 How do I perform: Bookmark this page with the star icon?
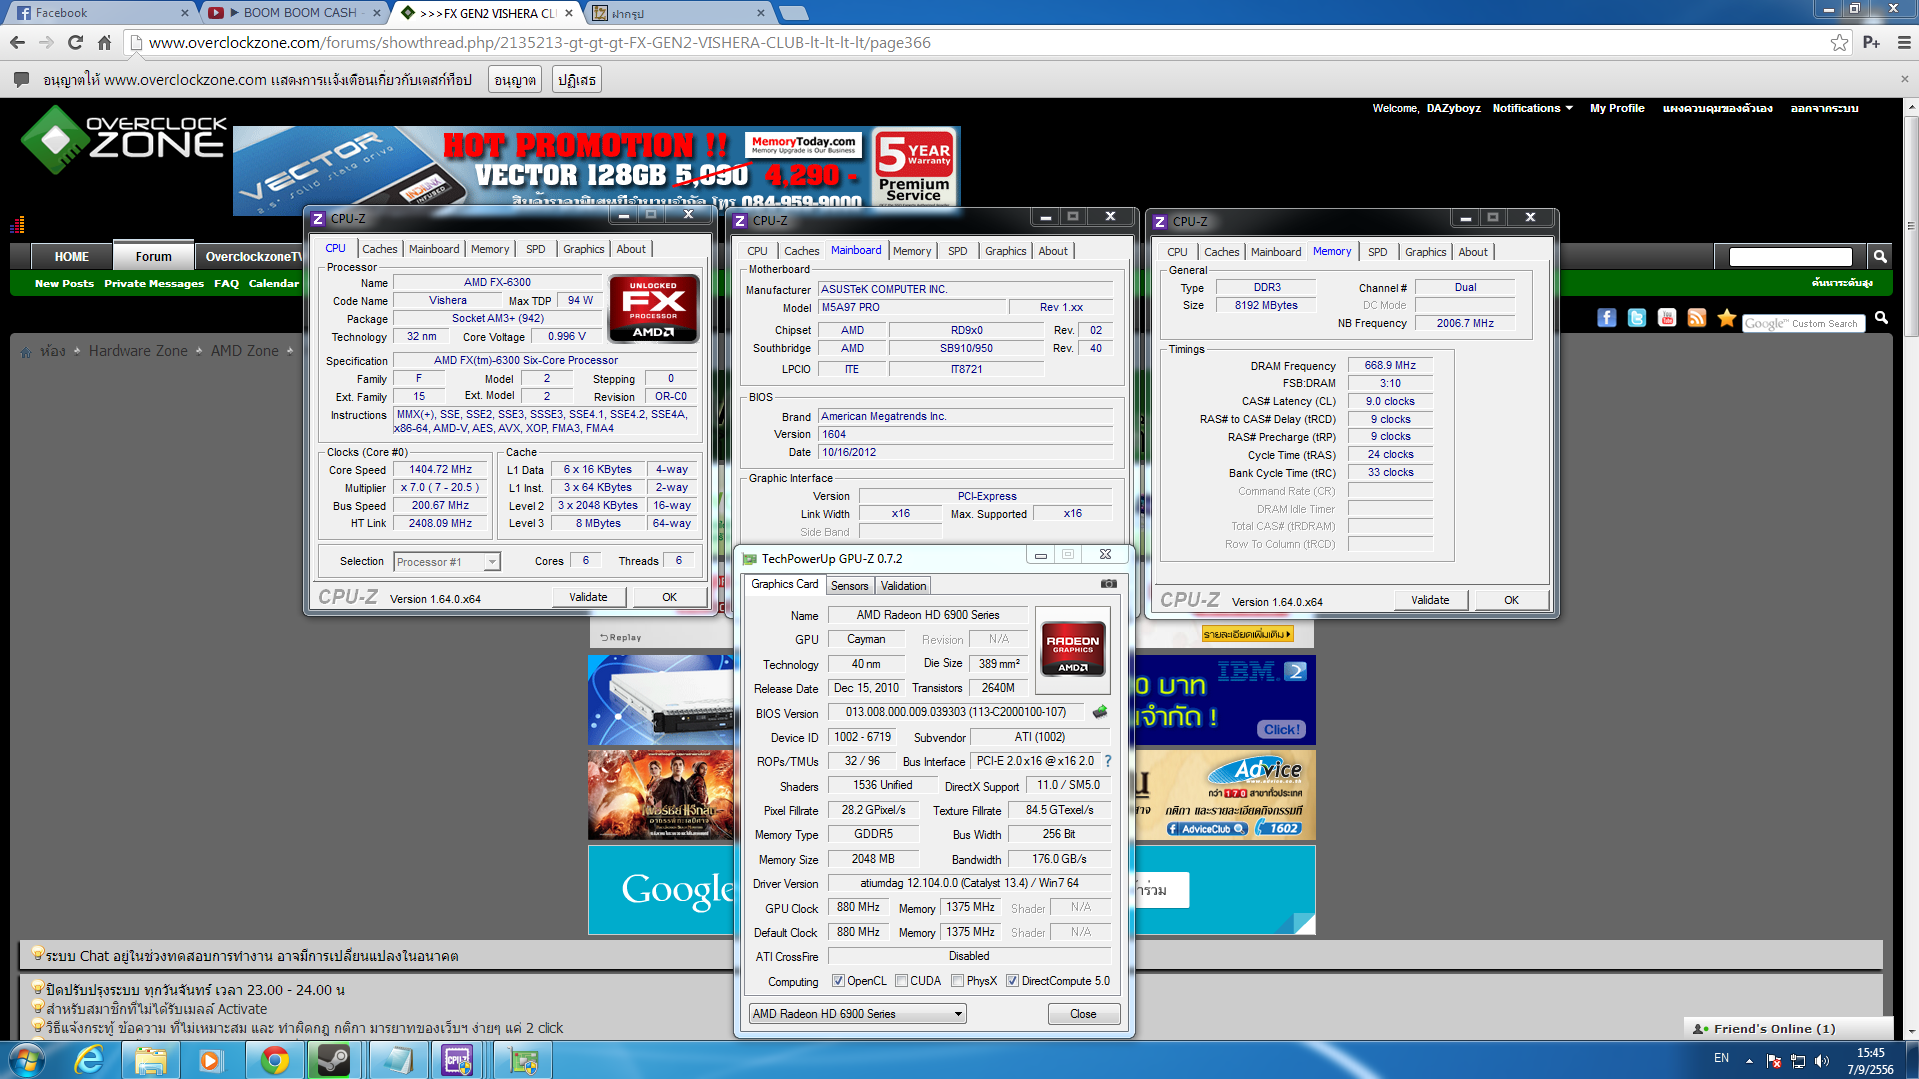point(1839,42)
